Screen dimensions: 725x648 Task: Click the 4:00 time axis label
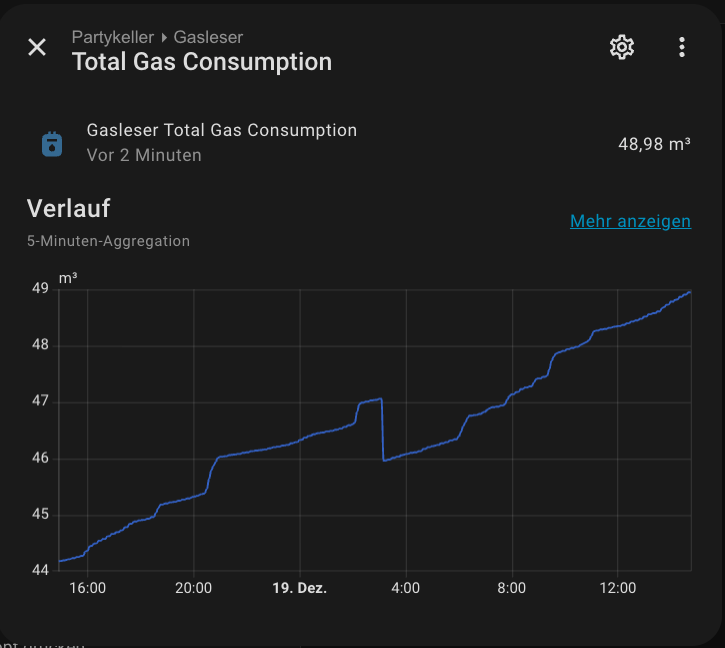(x=405, y=588)
